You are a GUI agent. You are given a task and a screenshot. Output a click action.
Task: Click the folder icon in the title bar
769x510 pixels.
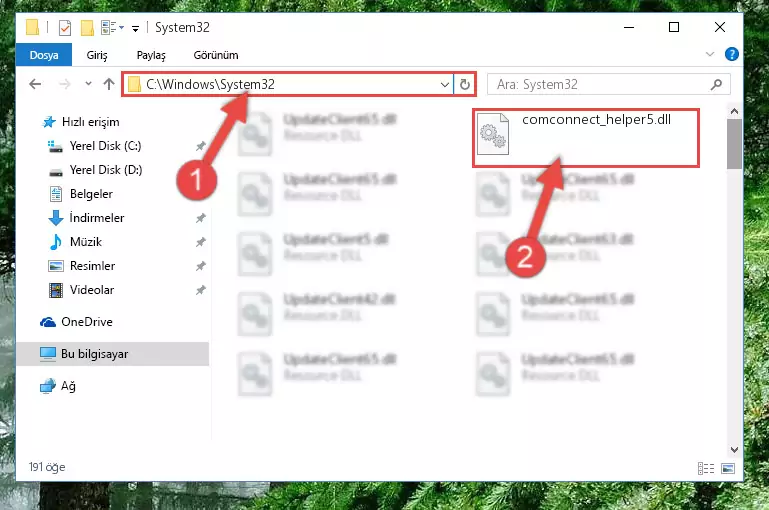(32, 27)
